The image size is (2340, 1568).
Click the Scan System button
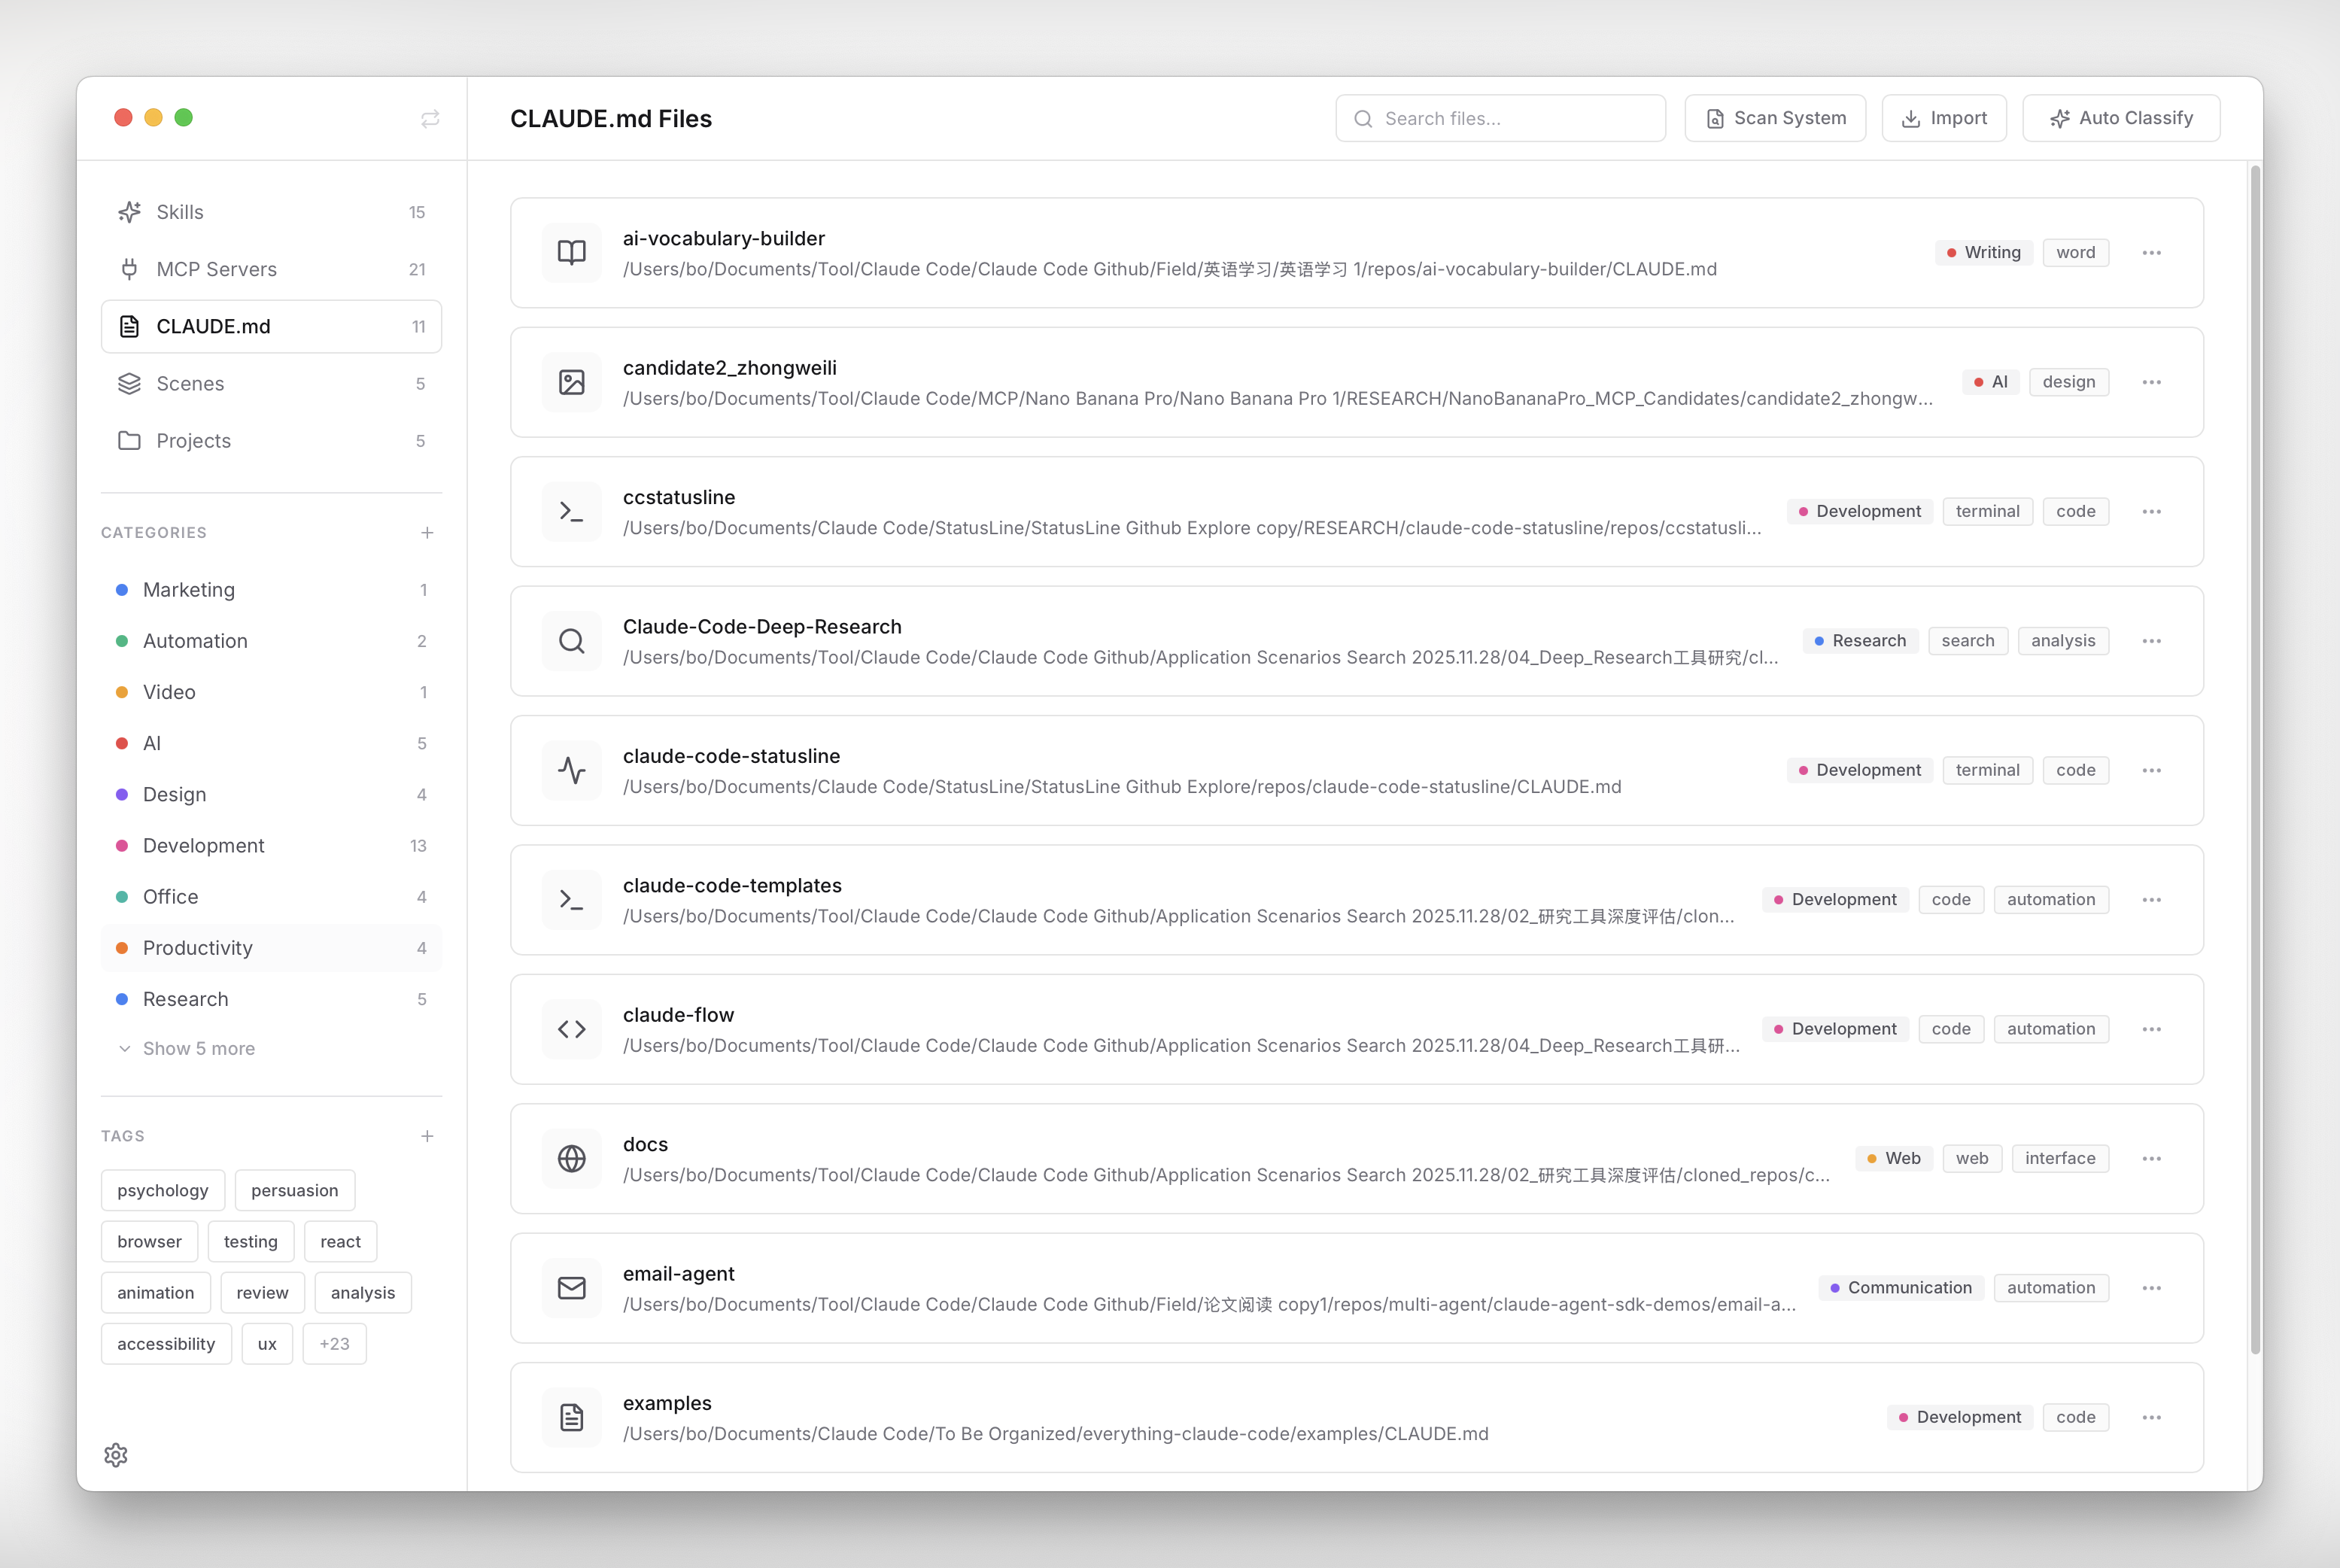(x=1775, y=118)
